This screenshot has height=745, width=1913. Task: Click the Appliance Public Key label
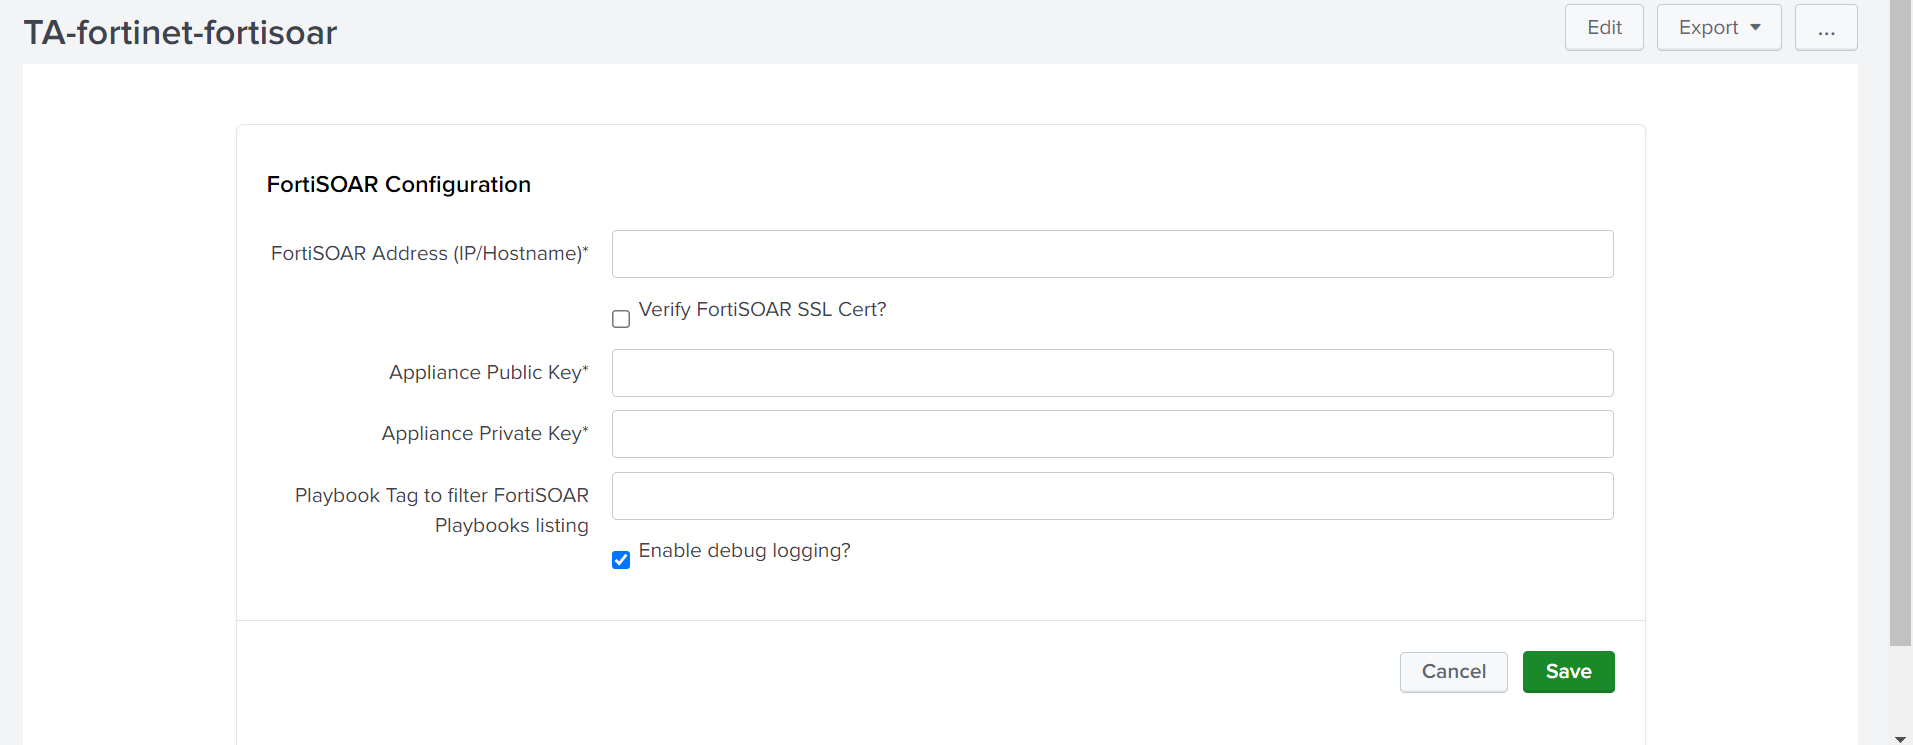click(x=488, y=373)
